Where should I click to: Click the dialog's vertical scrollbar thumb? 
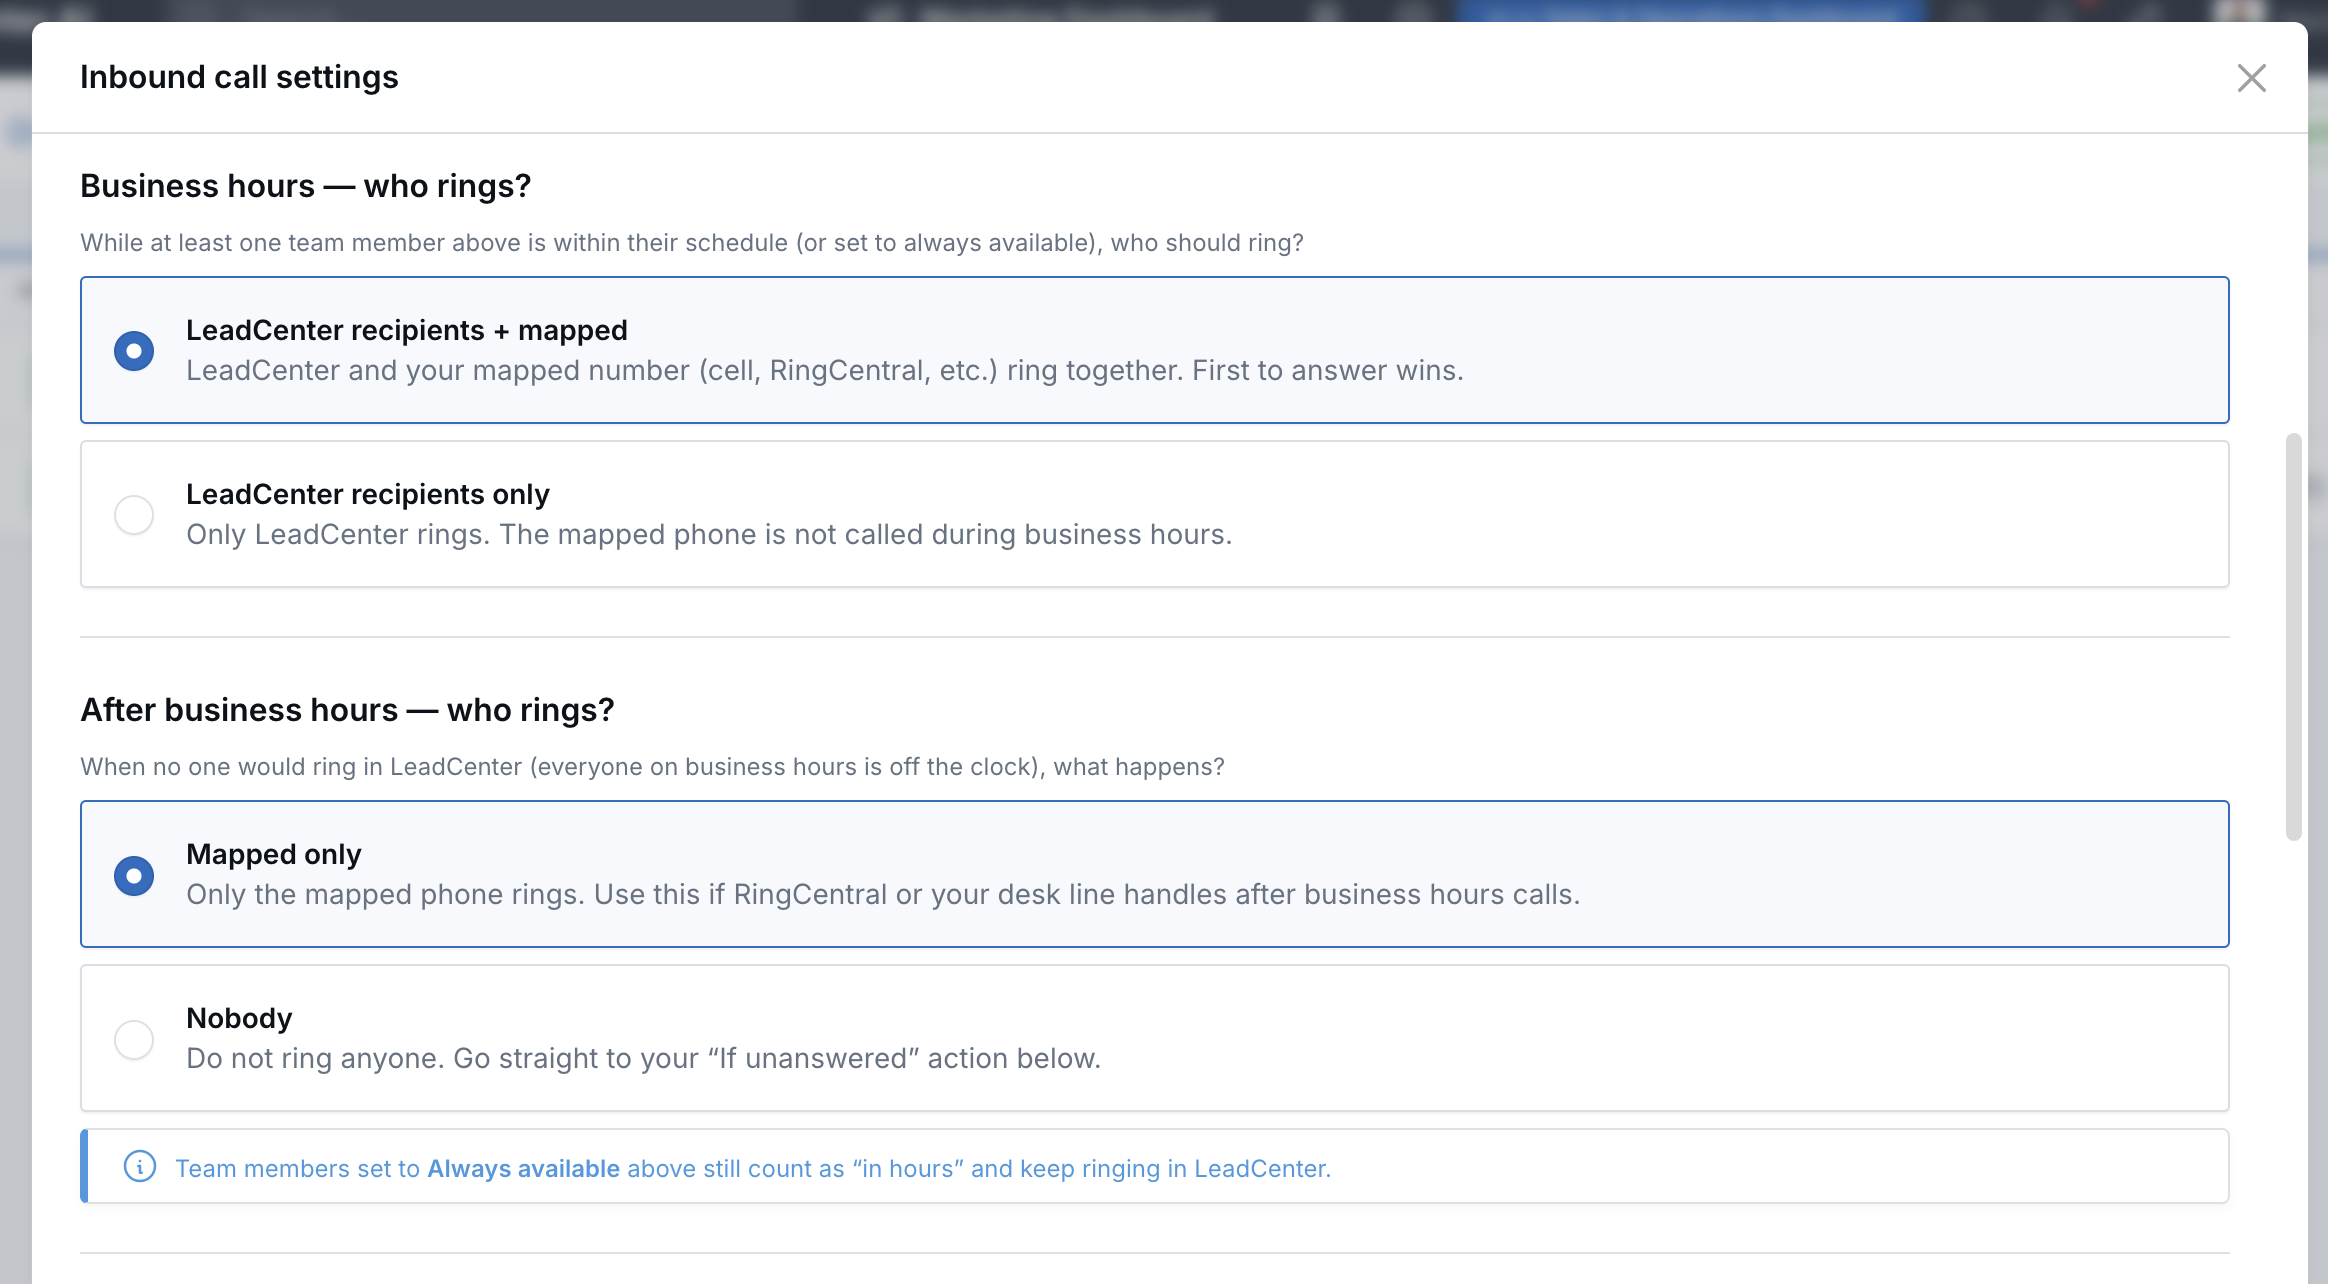pyautogui.click(x=2294, y=637)
